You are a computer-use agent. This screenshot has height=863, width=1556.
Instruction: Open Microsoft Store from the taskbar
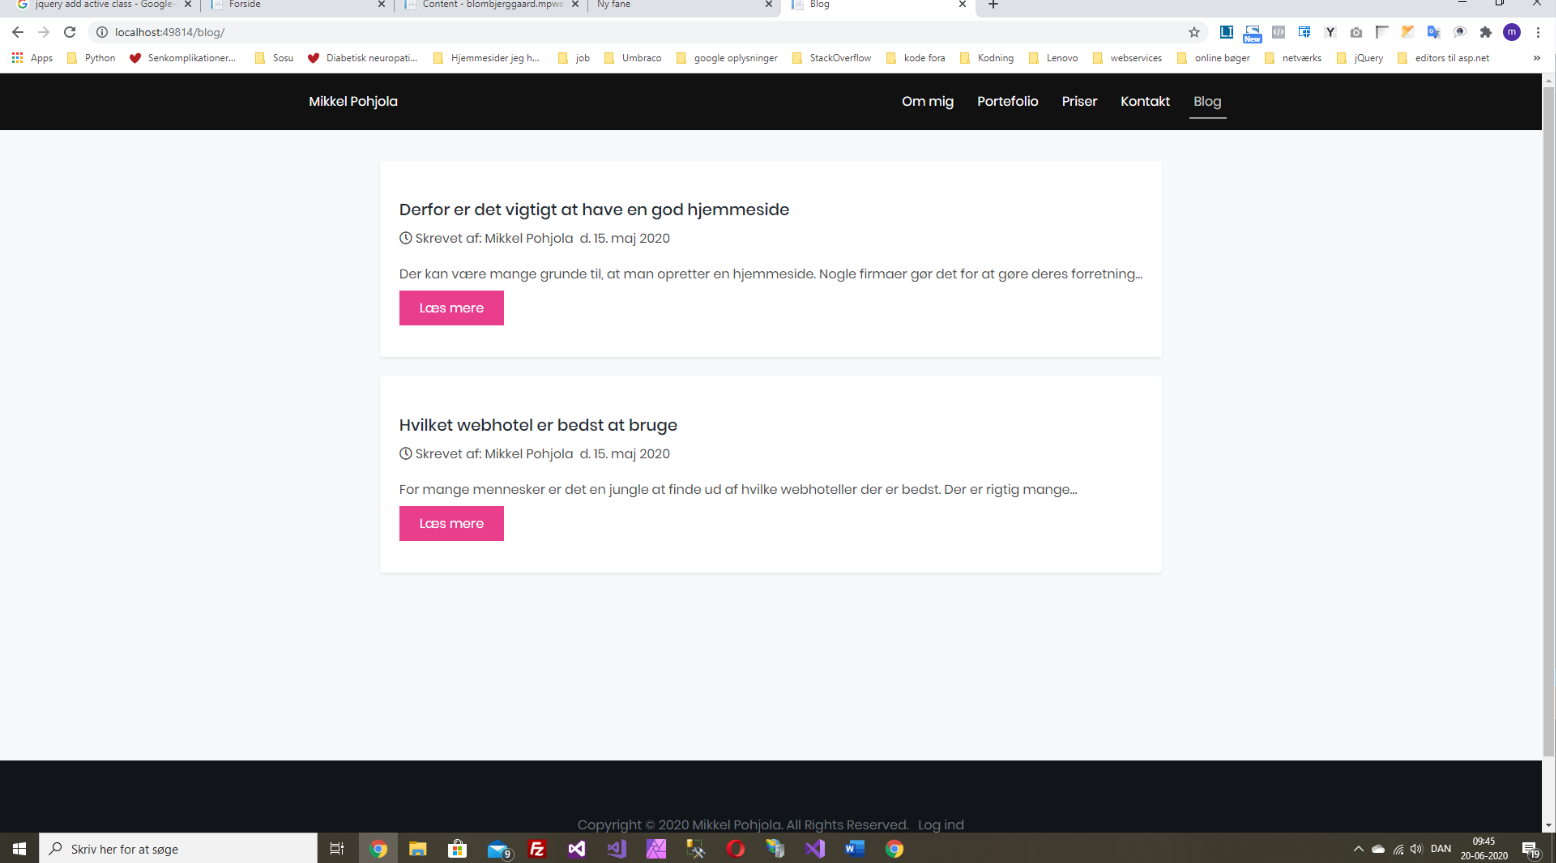(x=458, y=849)
